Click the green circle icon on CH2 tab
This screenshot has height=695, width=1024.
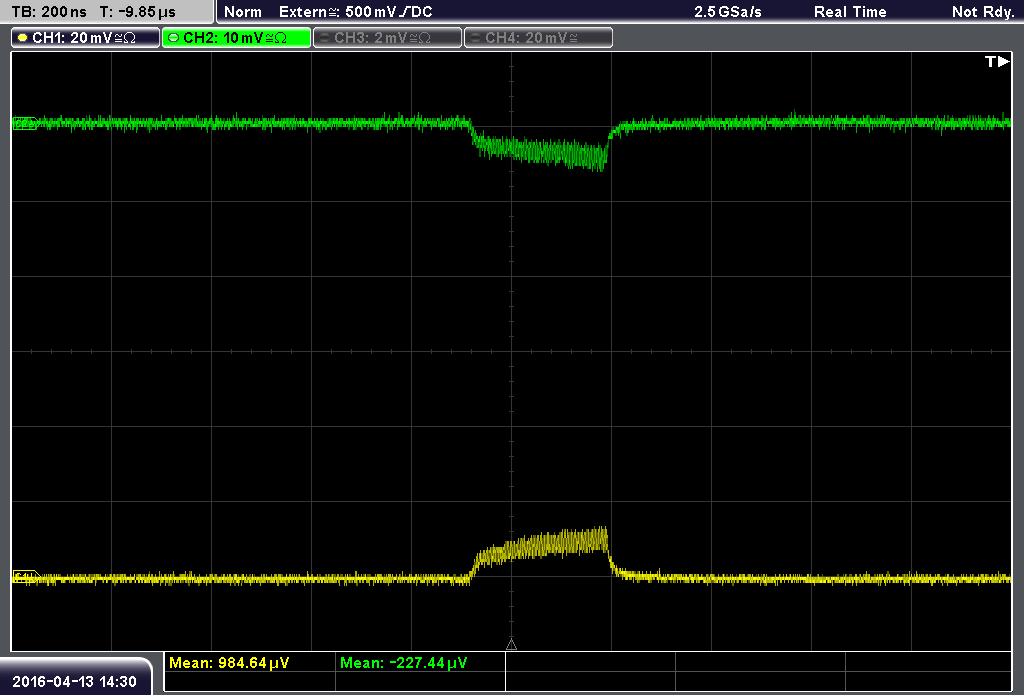(173, 38)
